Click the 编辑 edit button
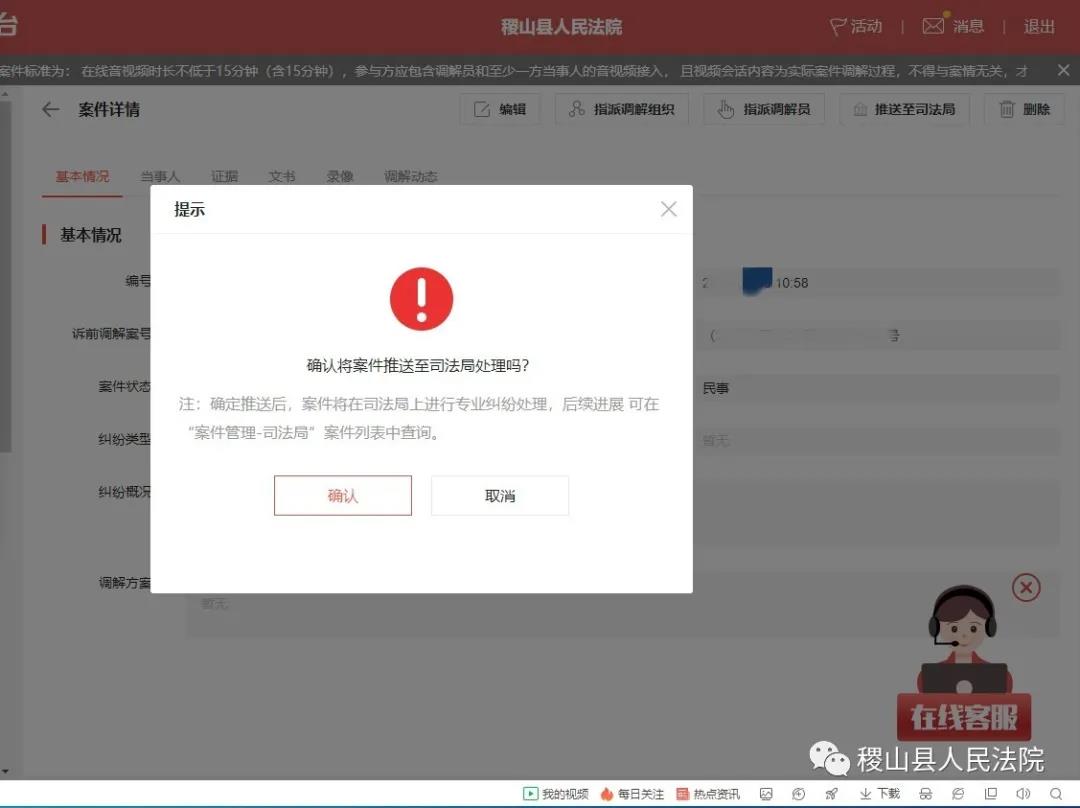 500,110
